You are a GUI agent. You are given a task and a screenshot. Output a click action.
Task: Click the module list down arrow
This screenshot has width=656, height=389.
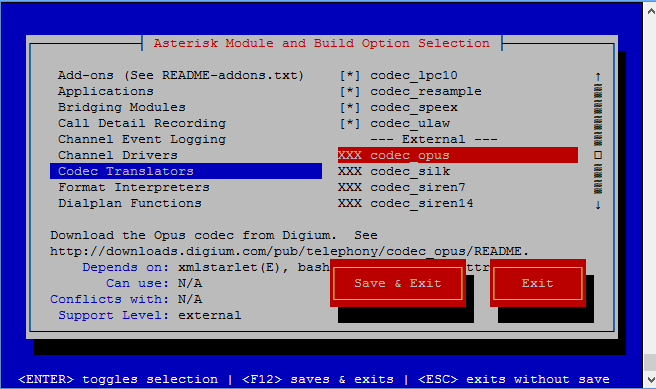tap(598, 205)
